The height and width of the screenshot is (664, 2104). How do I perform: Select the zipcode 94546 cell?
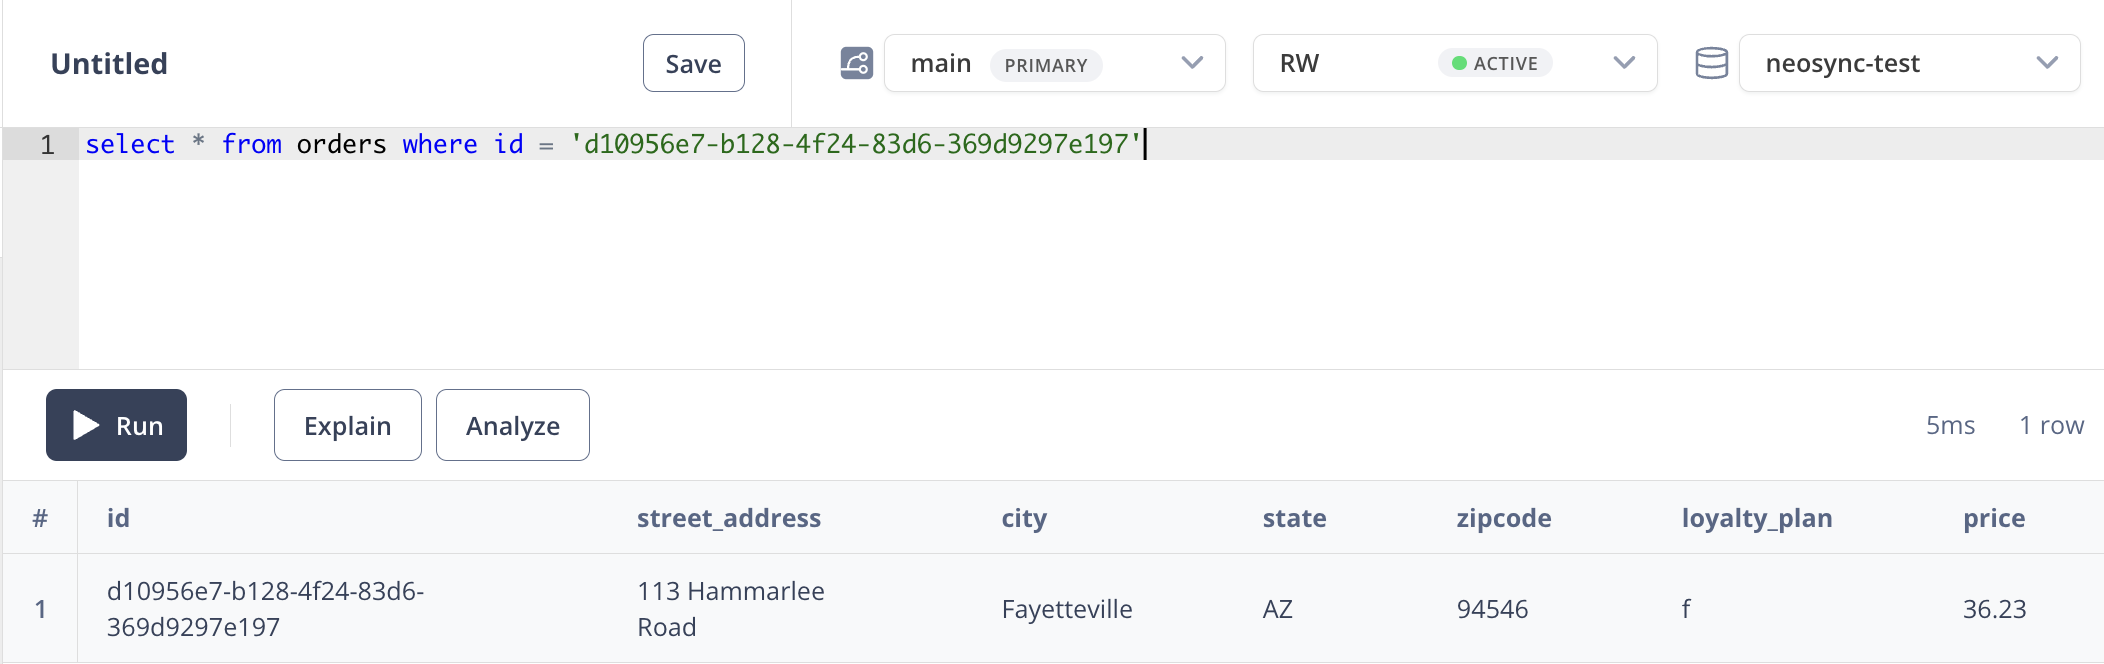(1492, 609)
